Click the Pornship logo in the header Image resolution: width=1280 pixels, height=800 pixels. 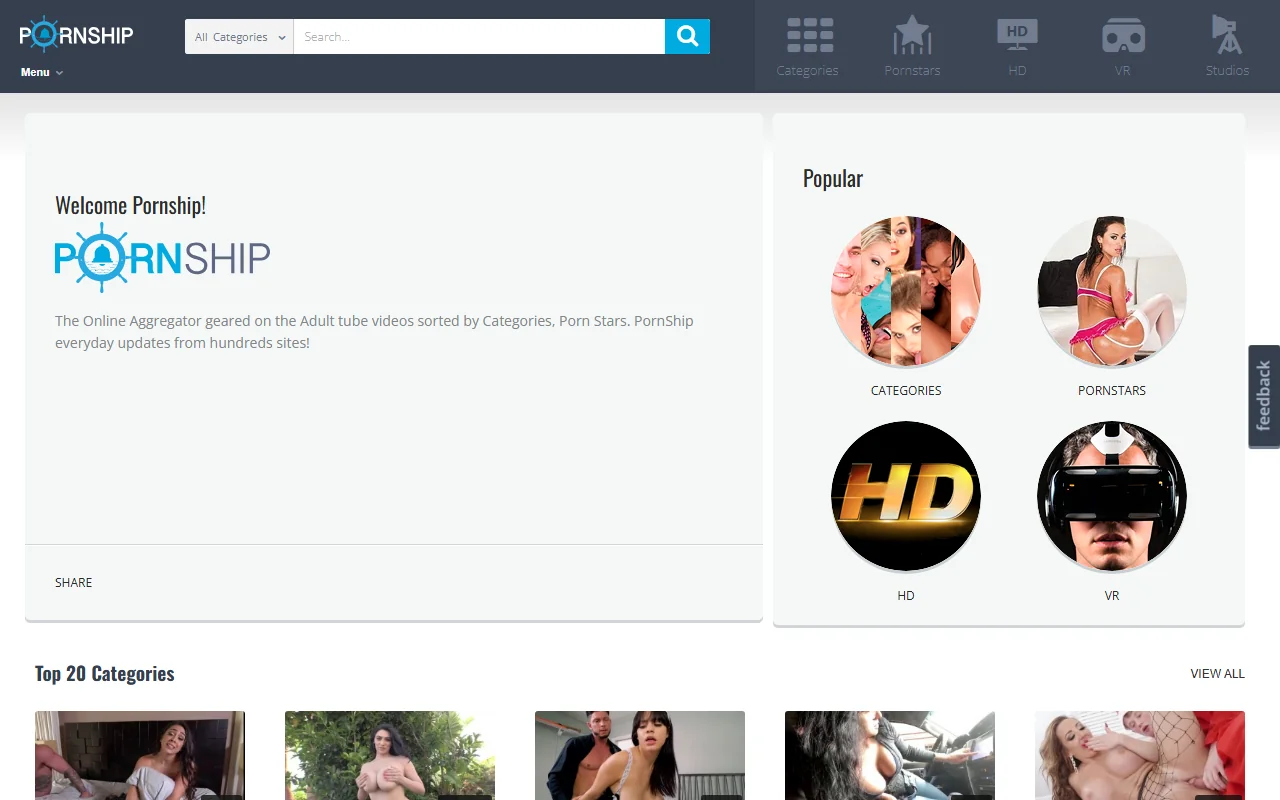tap(75, 33)
